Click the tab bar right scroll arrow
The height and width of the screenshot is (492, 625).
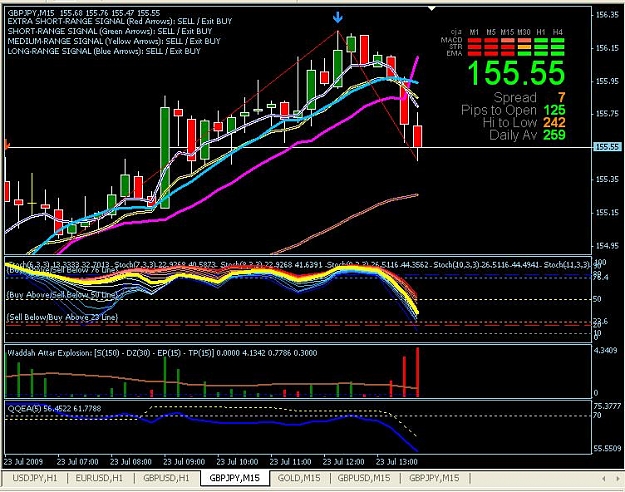618,478
